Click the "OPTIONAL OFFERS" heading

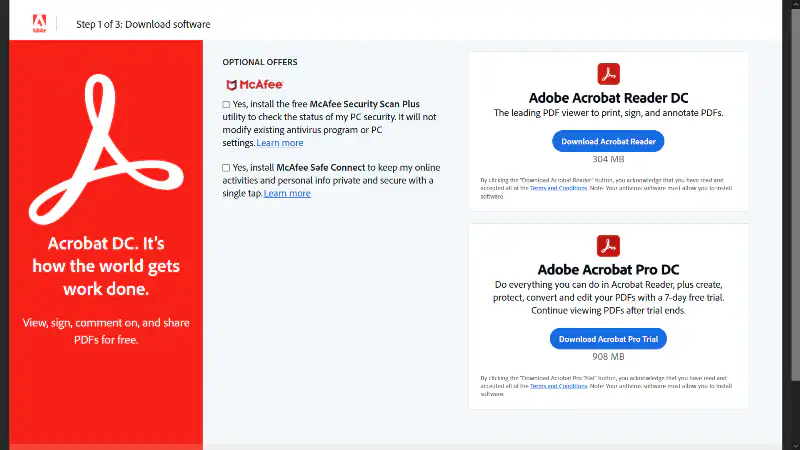(260, 62)
